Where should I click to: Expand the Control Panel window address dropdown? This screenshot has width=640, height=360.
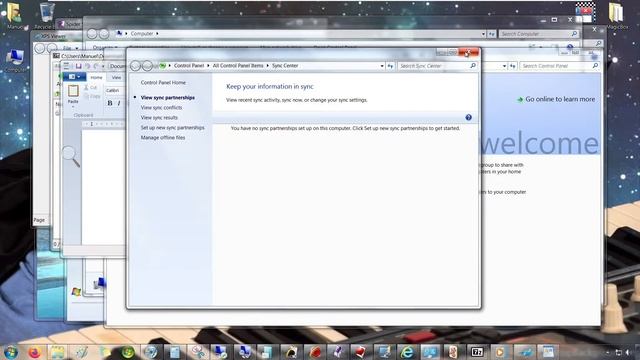(x=504, y=66)
